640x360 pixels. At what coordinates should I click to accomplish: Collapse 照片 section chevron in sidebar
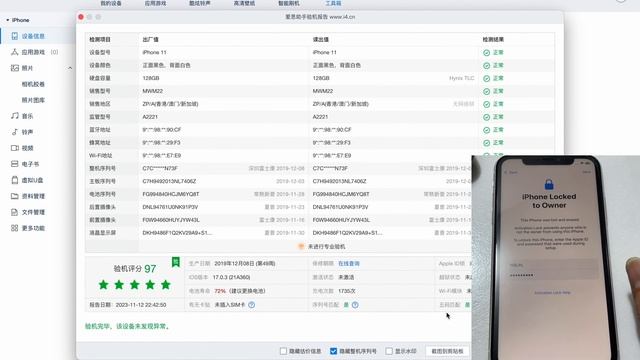coord(70,68)
